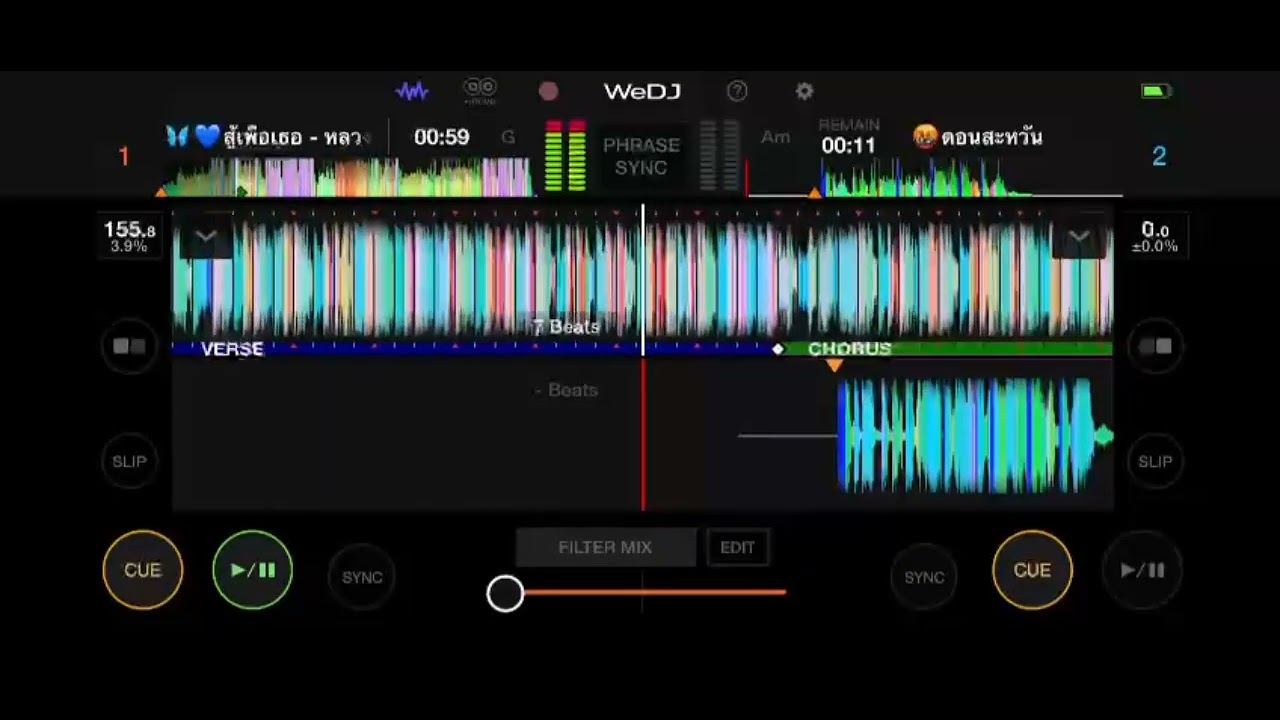The image size is (1280, 720).
Task: Tap the white diamond phrase marker
Action: pyautogui.click(x=778, y=349)
